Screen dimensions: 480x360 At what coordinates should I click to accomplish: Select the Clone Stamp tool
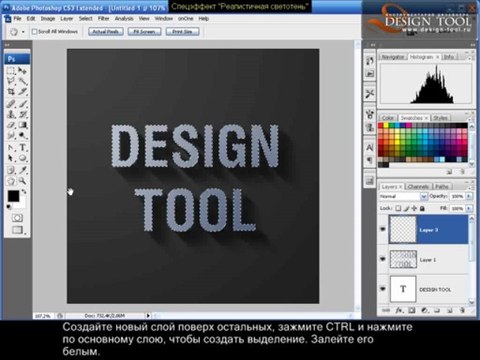[11, 115]
